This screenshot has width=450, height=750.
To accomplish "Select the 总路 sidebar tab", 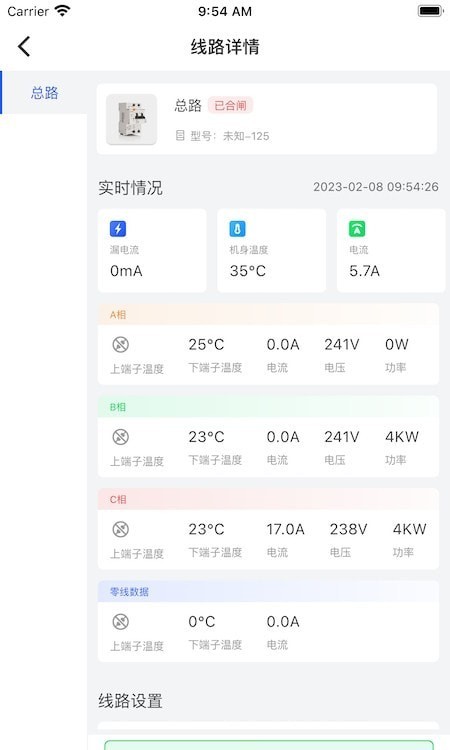I will (x=44, y=92).
